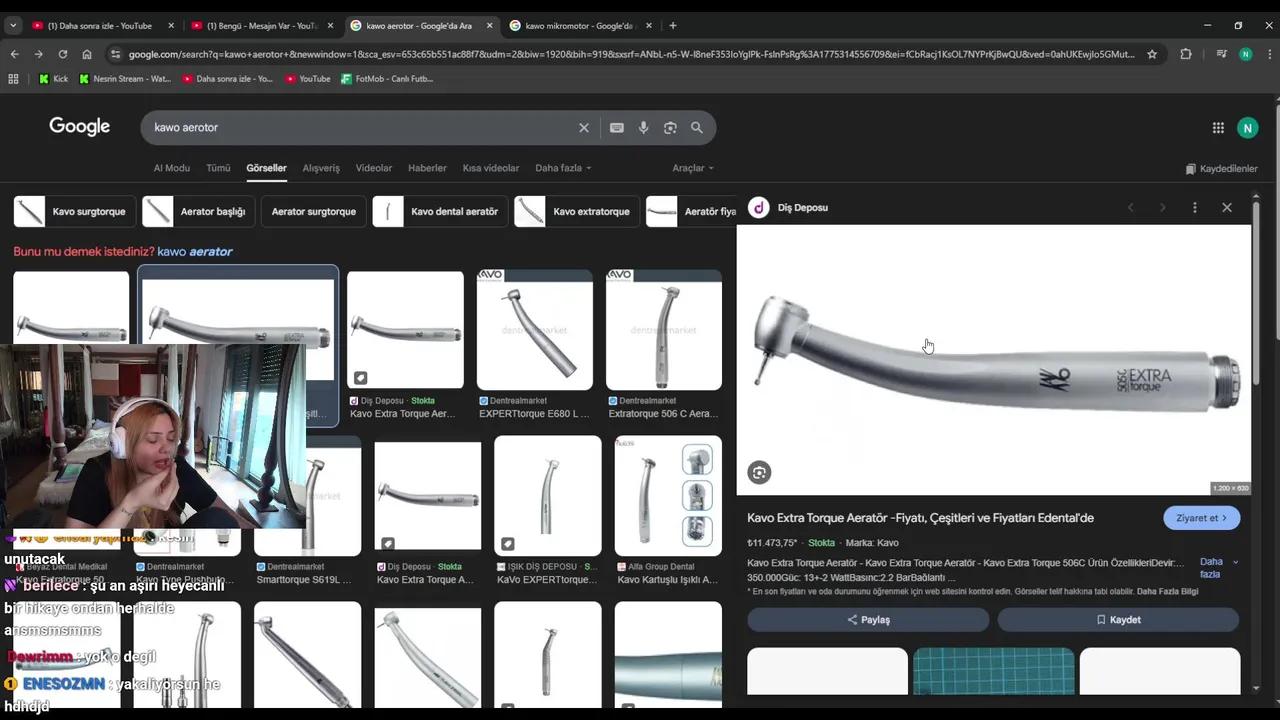Open the YouTube bookmark
Image resolution: width=1280 pixels, height=720 pixels.
[x=308, y=78]
